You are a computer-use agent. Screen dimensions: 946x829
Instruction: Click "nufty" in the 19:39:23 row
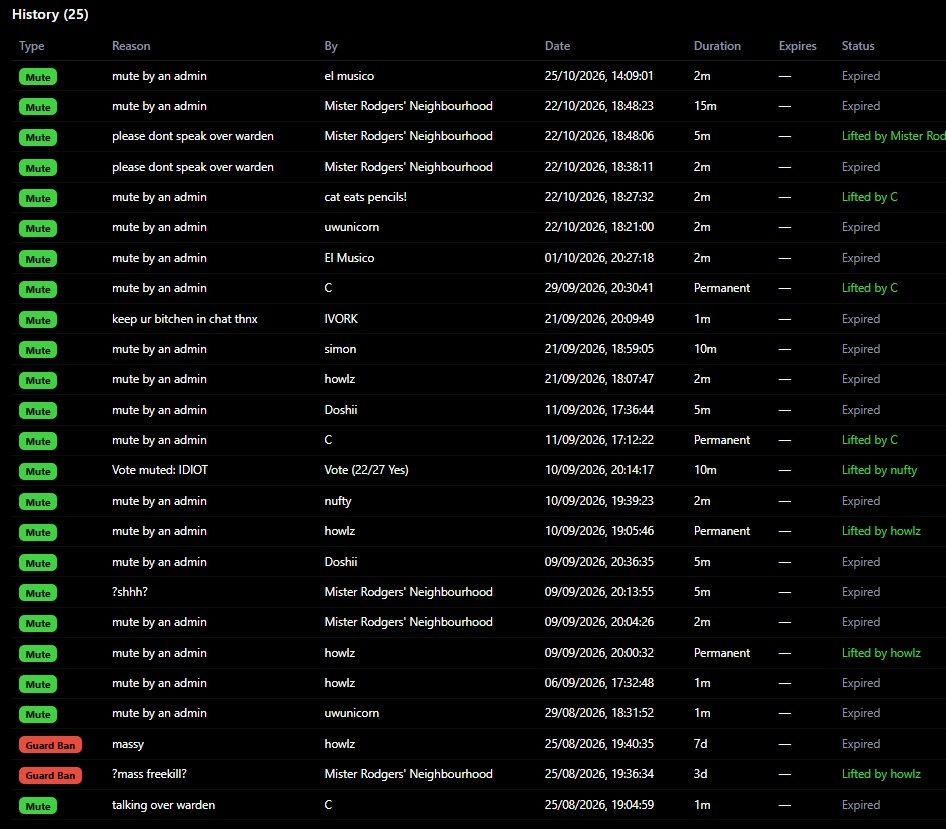(x=338, y=501)
